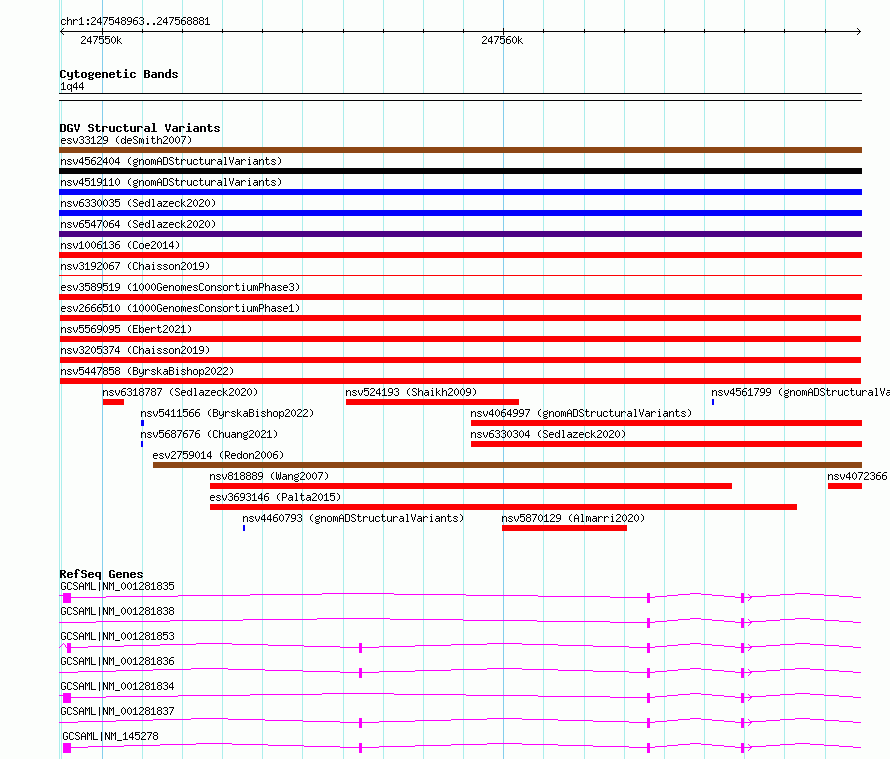Click the nsv4561799 small blue marker
This screenshot has height=759, width=890.
click(713, 402)
